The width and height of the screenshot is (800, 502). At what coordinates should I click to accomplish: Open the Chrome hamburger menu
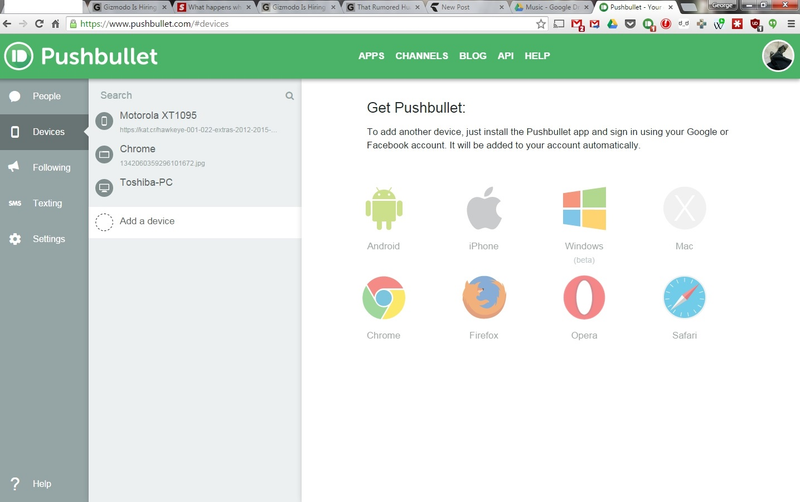click(x=791, y=23)
